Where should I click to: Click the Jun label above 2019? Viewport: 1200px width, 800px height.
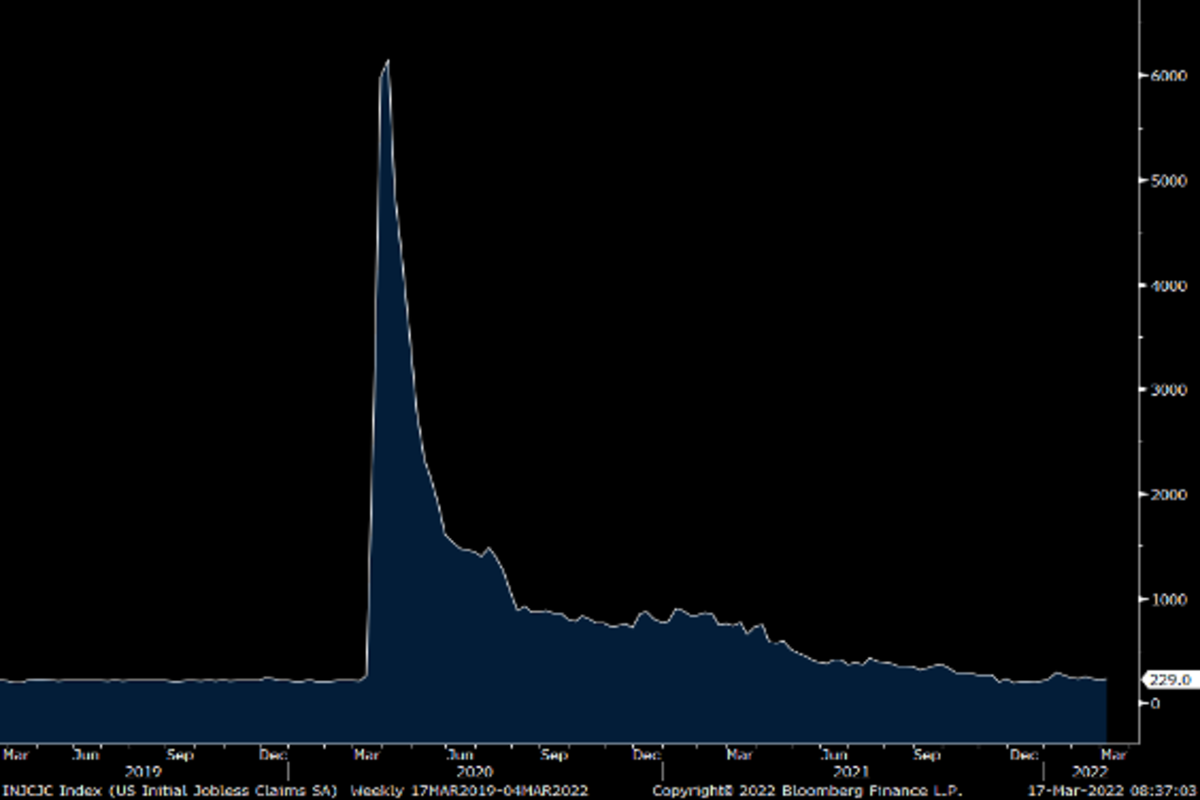88,755
